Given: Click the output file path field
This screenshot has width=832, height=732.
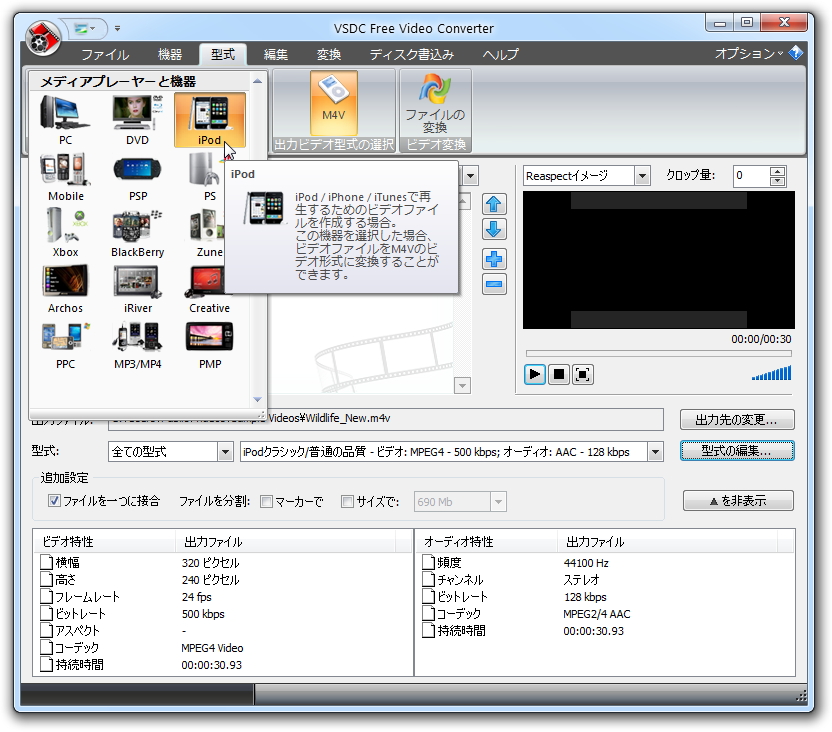Looking at the screenshot, I should click(386, 419).
